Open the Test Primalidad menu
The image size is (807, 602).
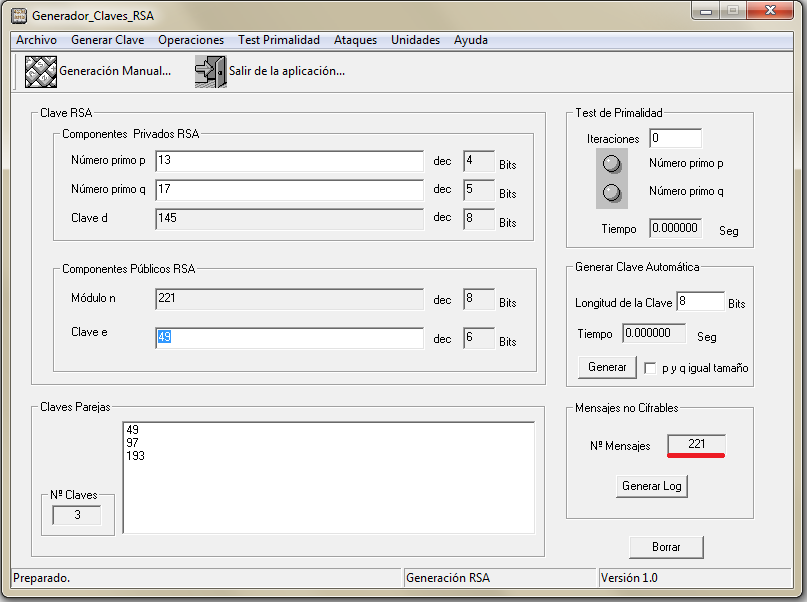point(279,40)
